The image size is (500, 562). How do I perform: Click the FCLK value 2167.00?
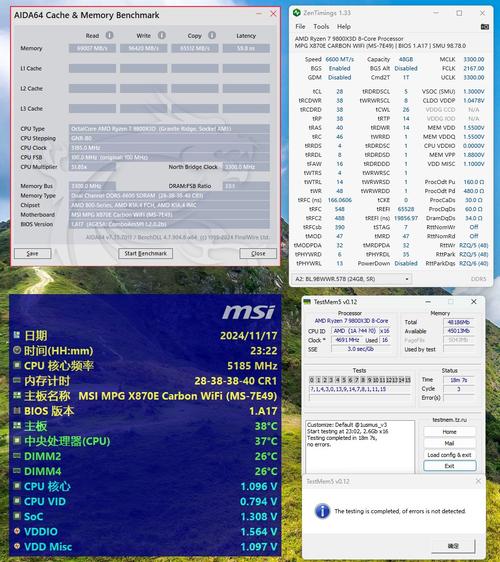473,68
